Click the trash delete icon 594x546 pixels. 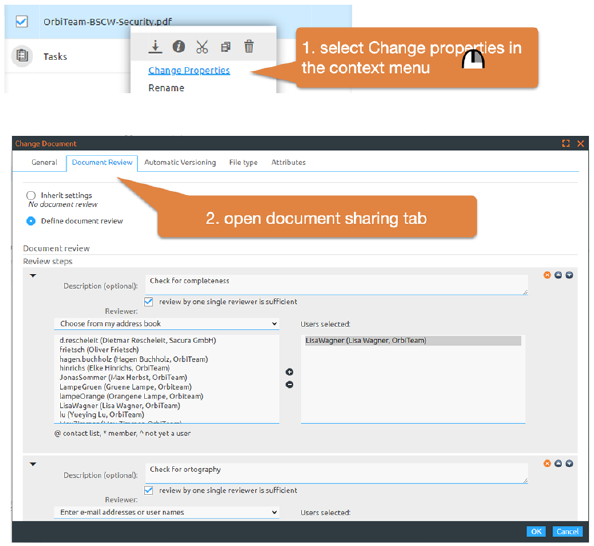click(x=249, y=47)
